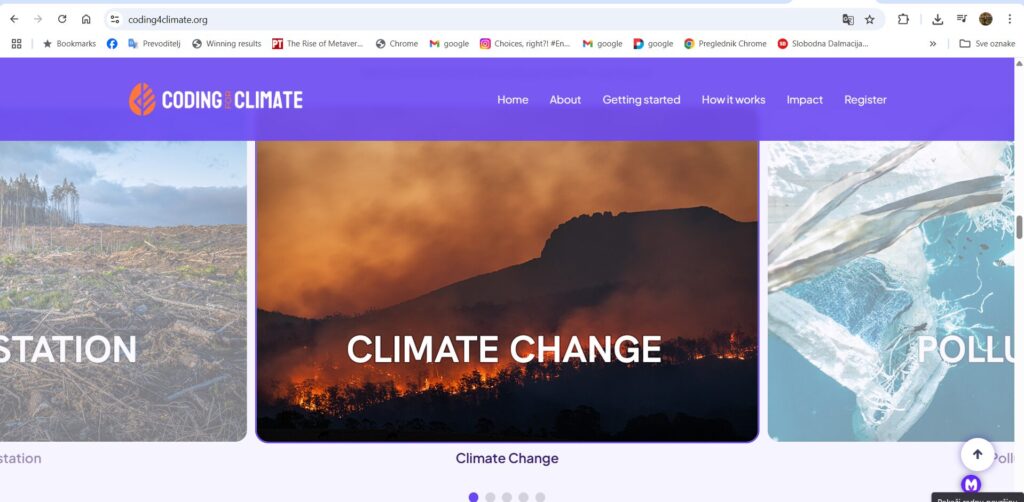Expand hidden bookmarks chevron
The width and height of the screenshot is (1024, 502).
pos(933,44)
